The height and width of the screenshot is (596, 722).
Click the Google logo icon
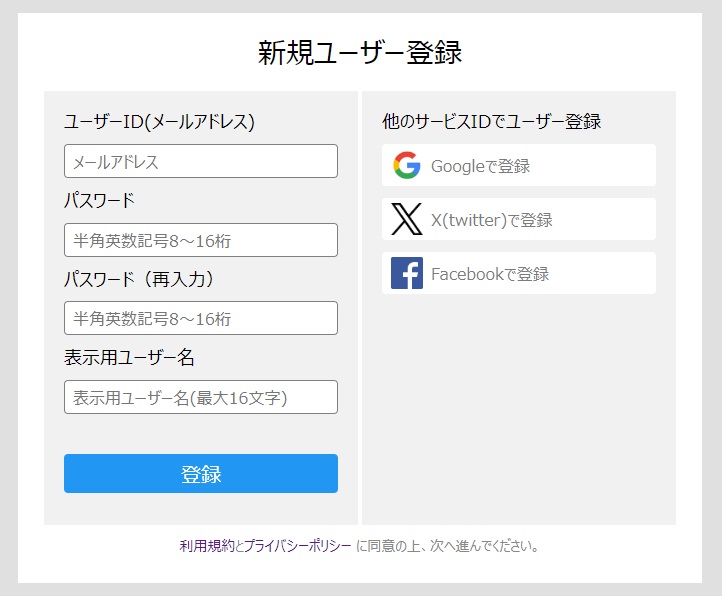tap(407, 165)
